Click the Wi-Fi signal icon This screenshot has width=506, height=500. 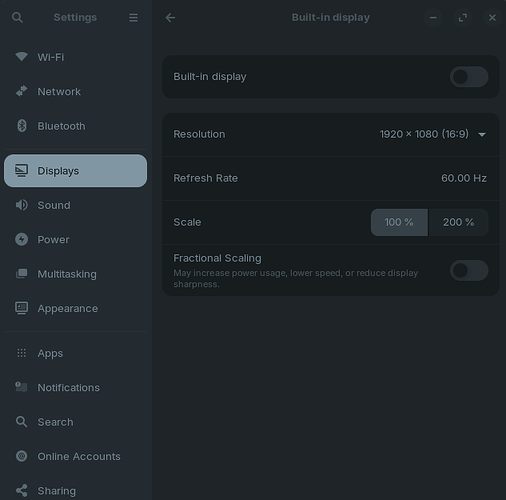coord(22,57)
